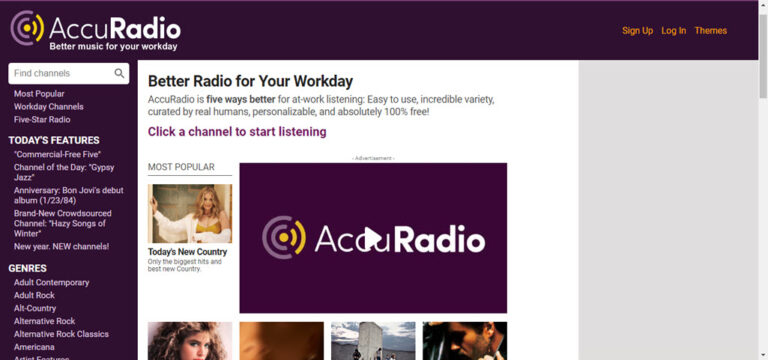Click the AccuRadio logo in header
This screenshot has height=360, width=768.
(x=96, y=30)
